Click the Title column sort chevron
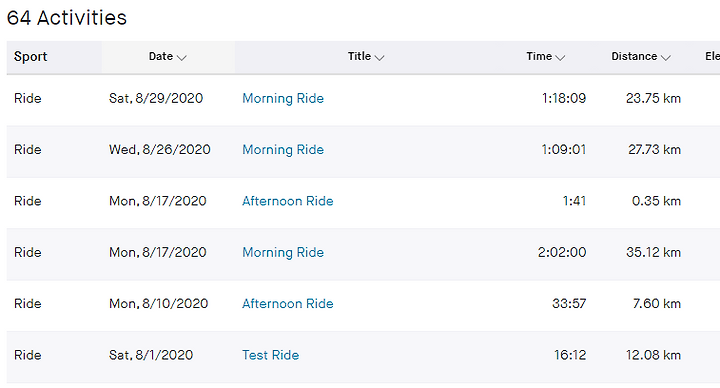 click(379, 58)
